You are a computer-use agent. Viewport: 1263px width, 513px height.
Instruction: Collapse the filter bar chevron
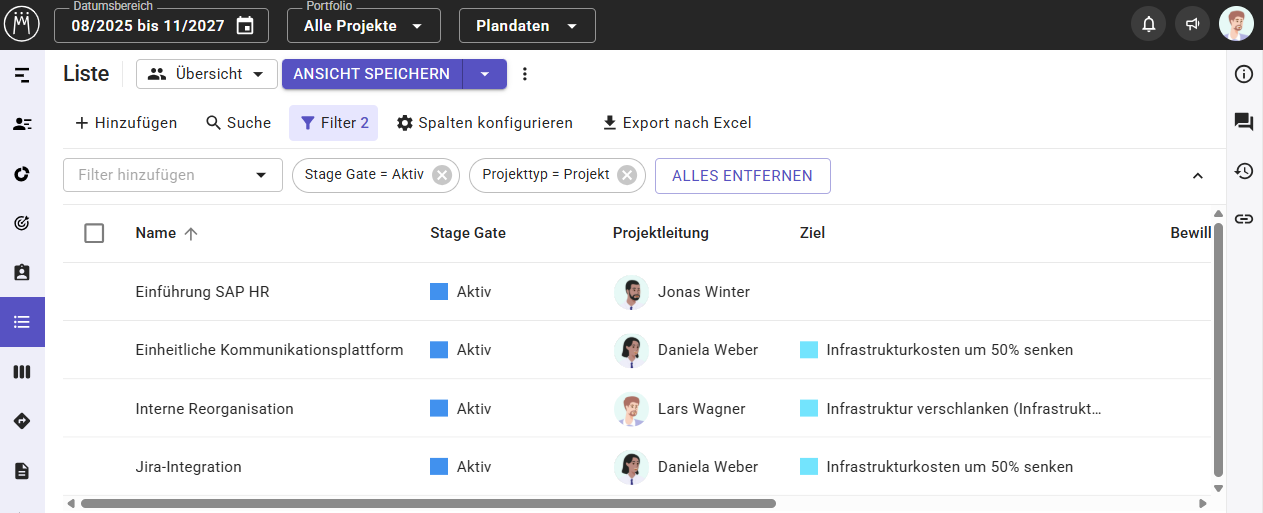pos(1198,176)
